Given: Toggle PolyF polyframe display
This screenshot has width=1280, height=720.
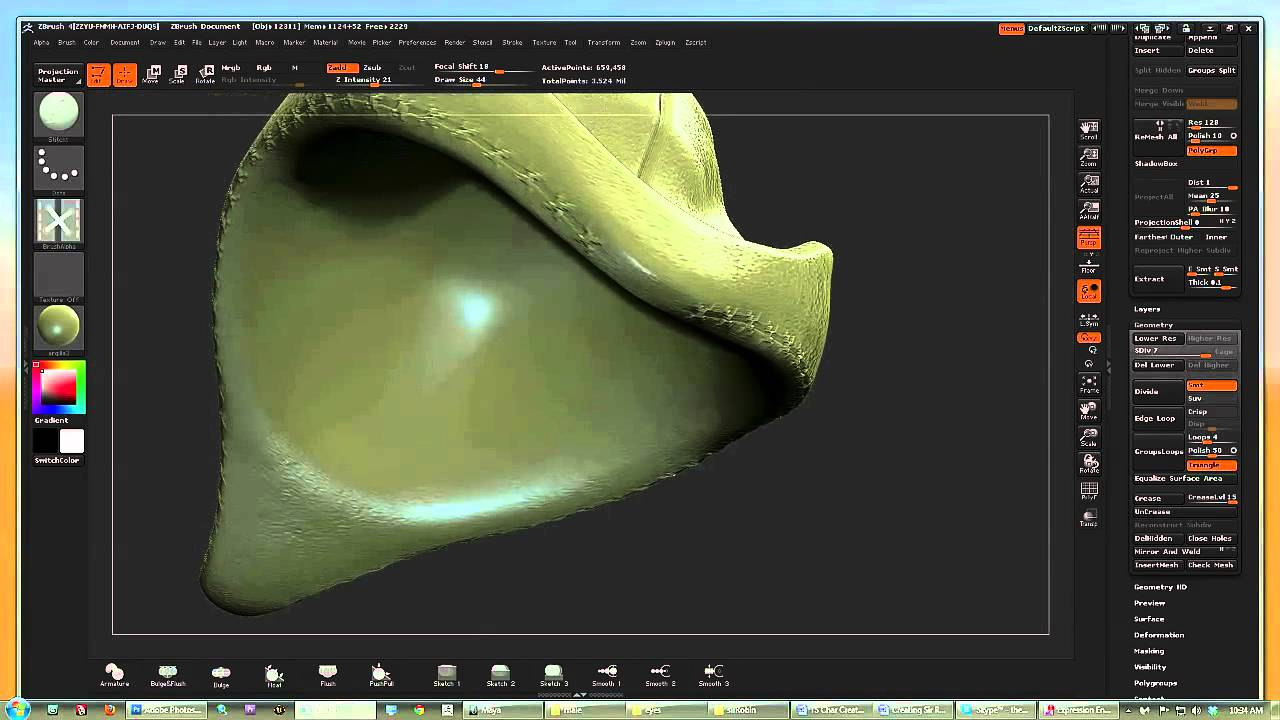Looking at the screenshot, I should (x=1089, y=491).
